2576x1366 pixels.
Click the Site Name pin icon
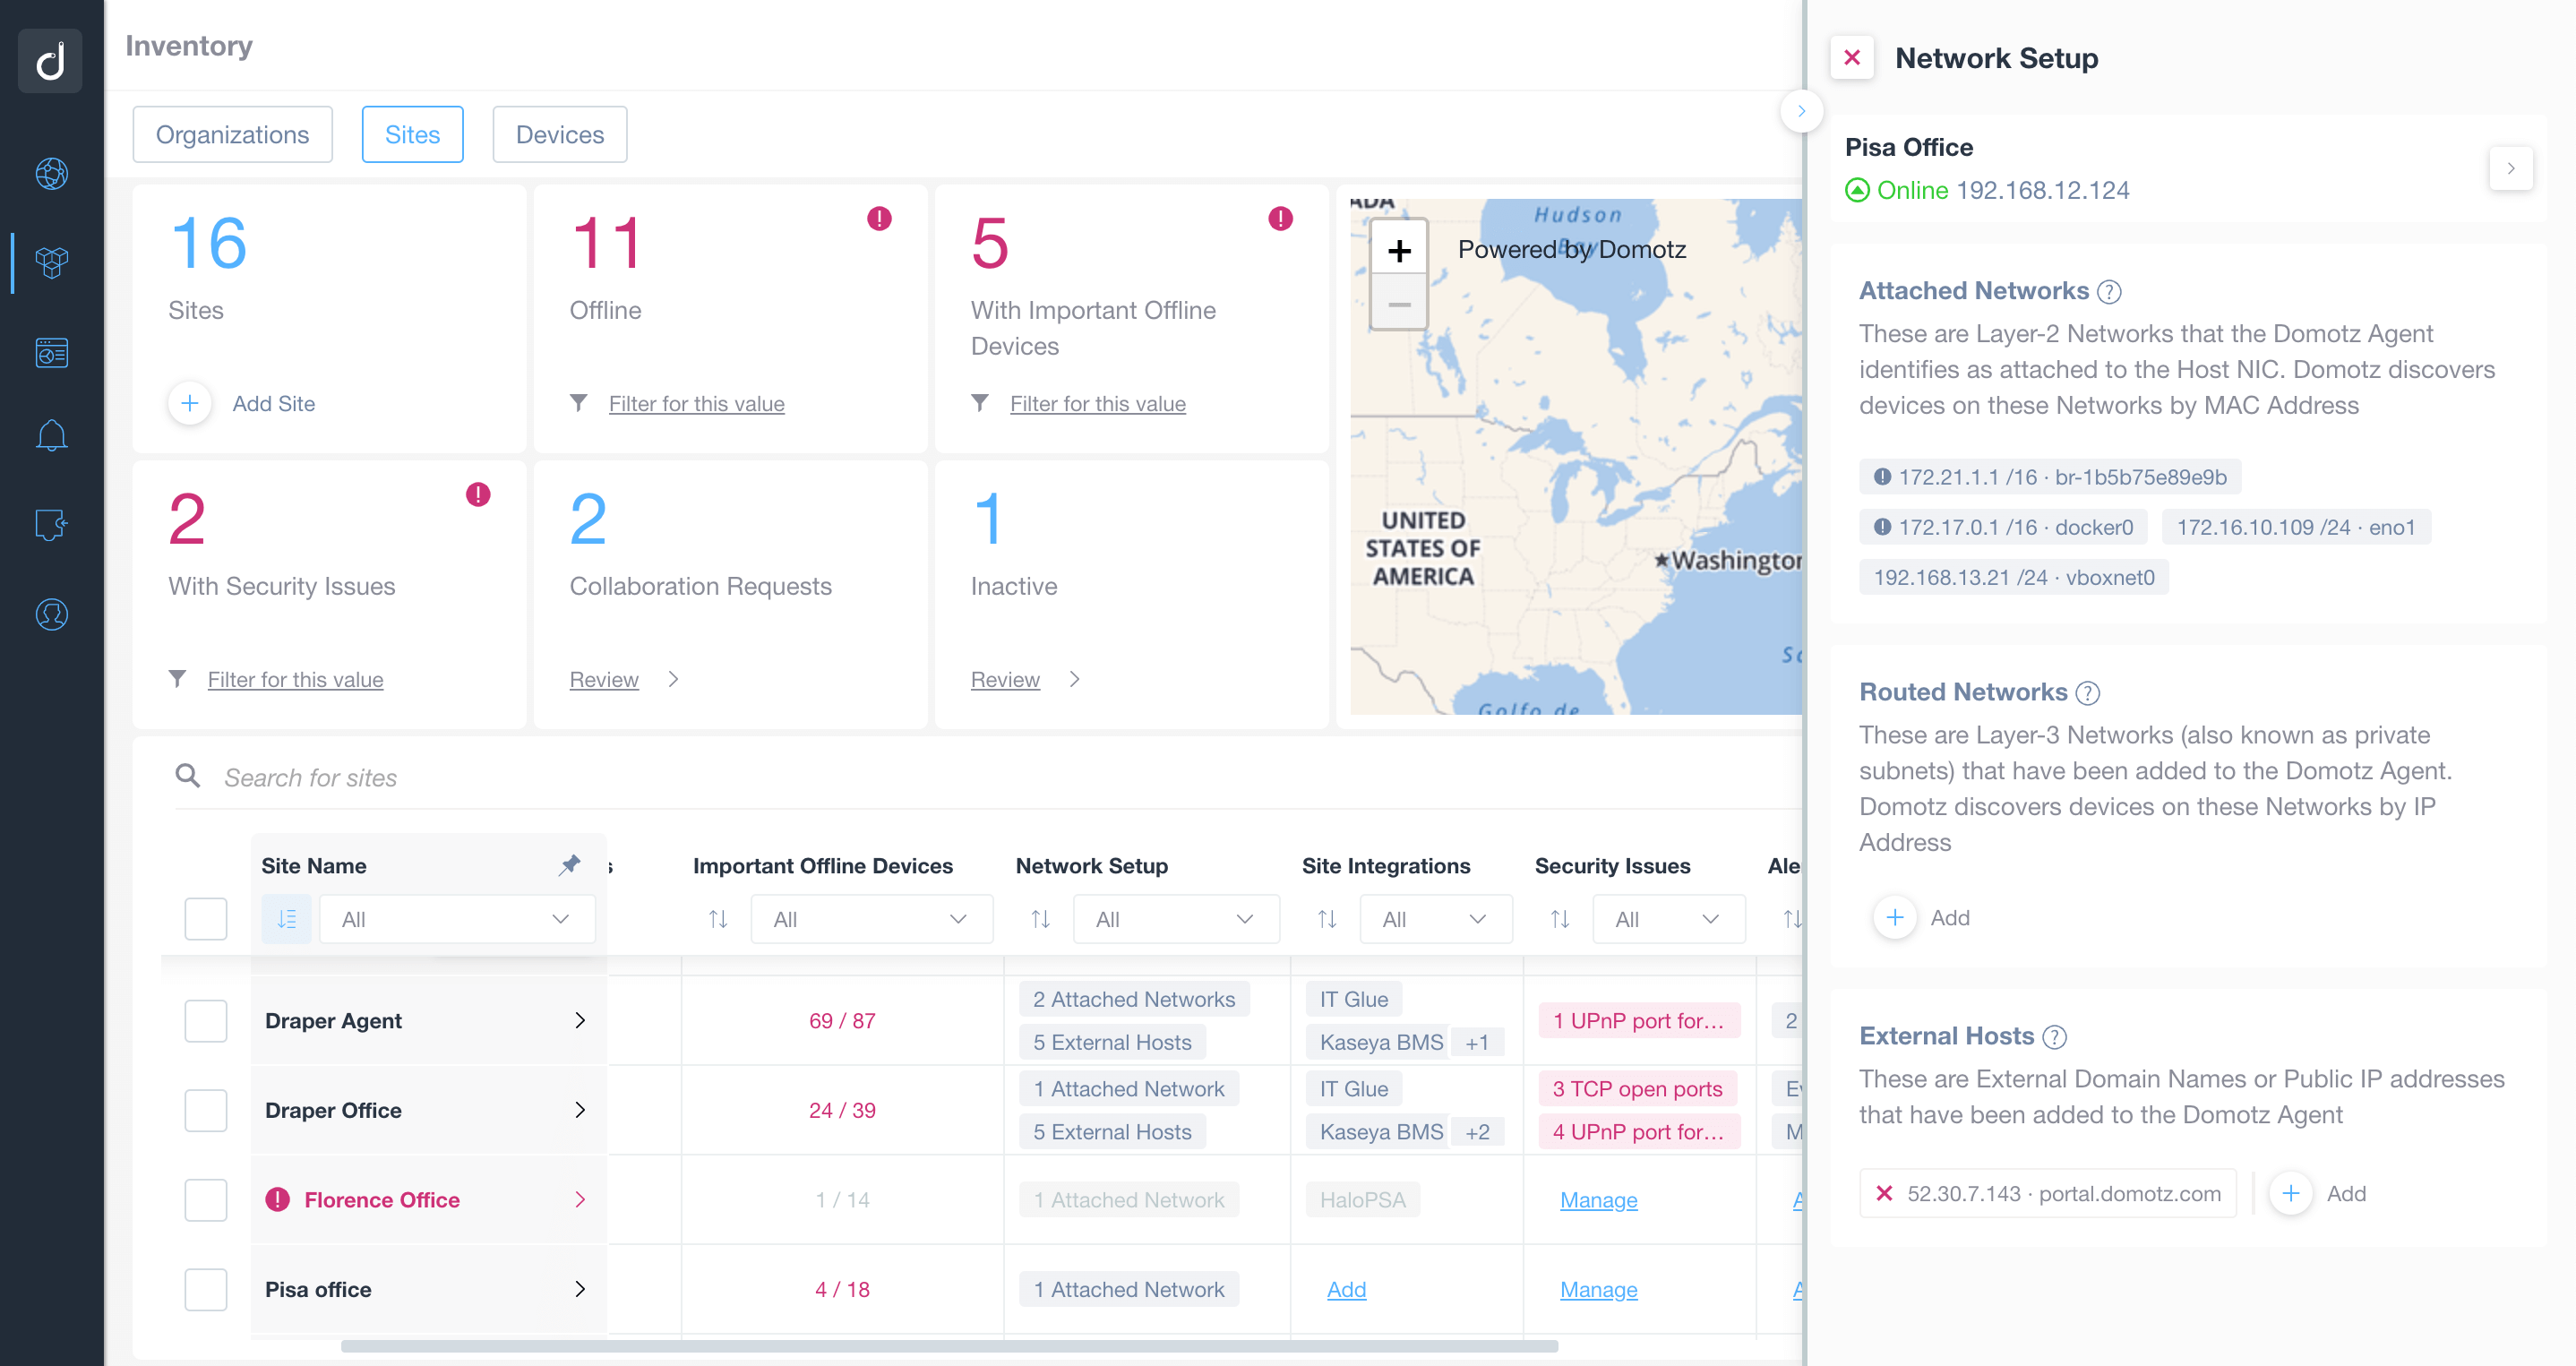tap(569, 865)
